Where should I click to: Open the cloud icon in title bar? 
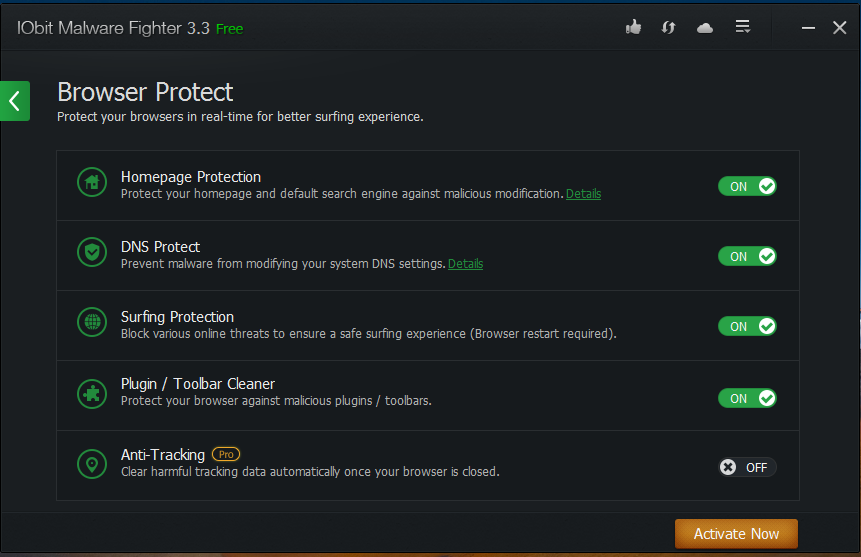[x=705, y=28]
